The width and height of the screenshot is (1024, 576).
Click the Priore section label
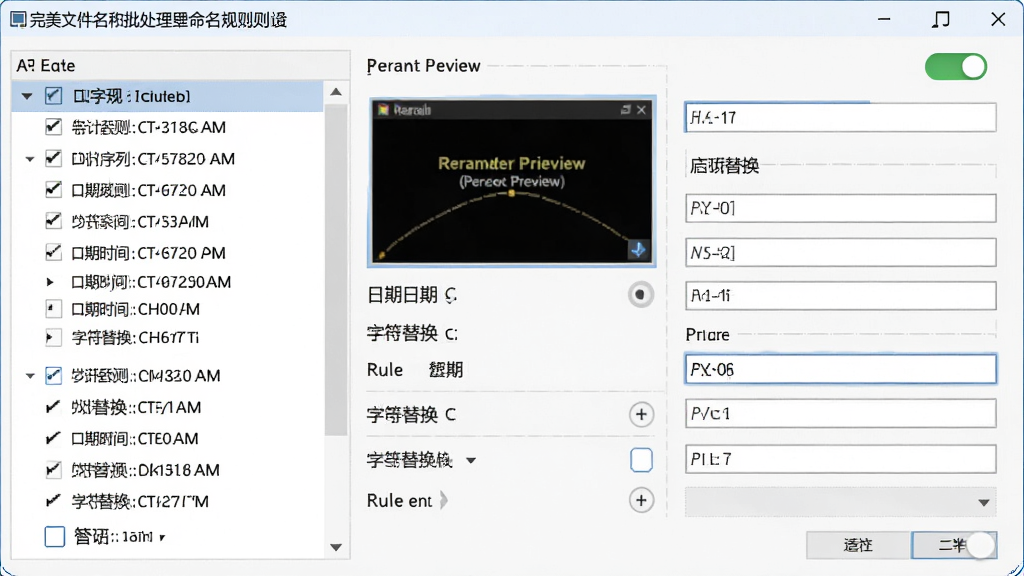707,334
